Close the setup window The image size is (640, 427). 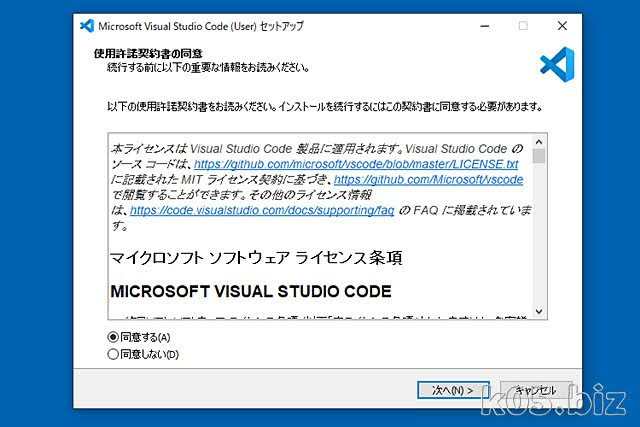[x=562, y=26]
